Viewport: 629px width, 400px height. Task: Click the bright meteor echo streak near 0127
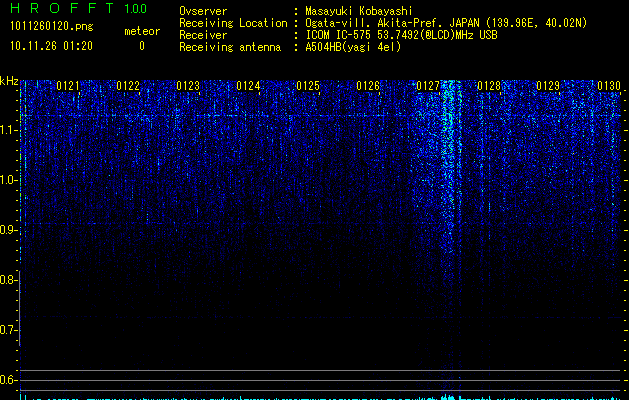pyautogui.click(x=448, y=164)
